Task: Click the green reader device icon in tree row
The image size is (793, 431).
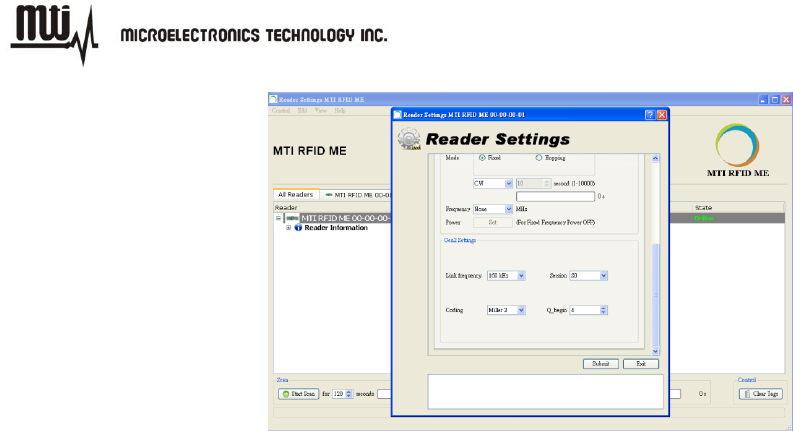Action: [x=292, y=218]
